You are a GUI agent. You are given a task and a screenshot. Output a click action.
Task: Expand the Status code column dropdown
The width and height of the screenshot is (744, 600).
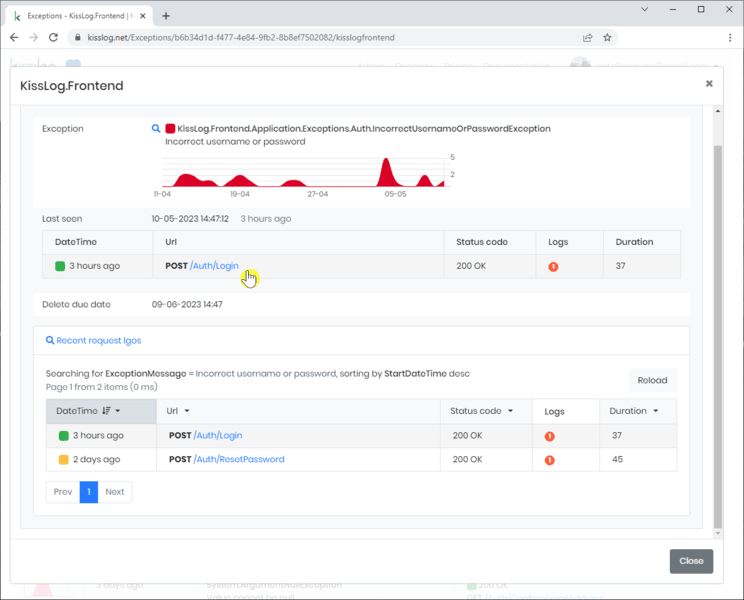tap(511, 411)
